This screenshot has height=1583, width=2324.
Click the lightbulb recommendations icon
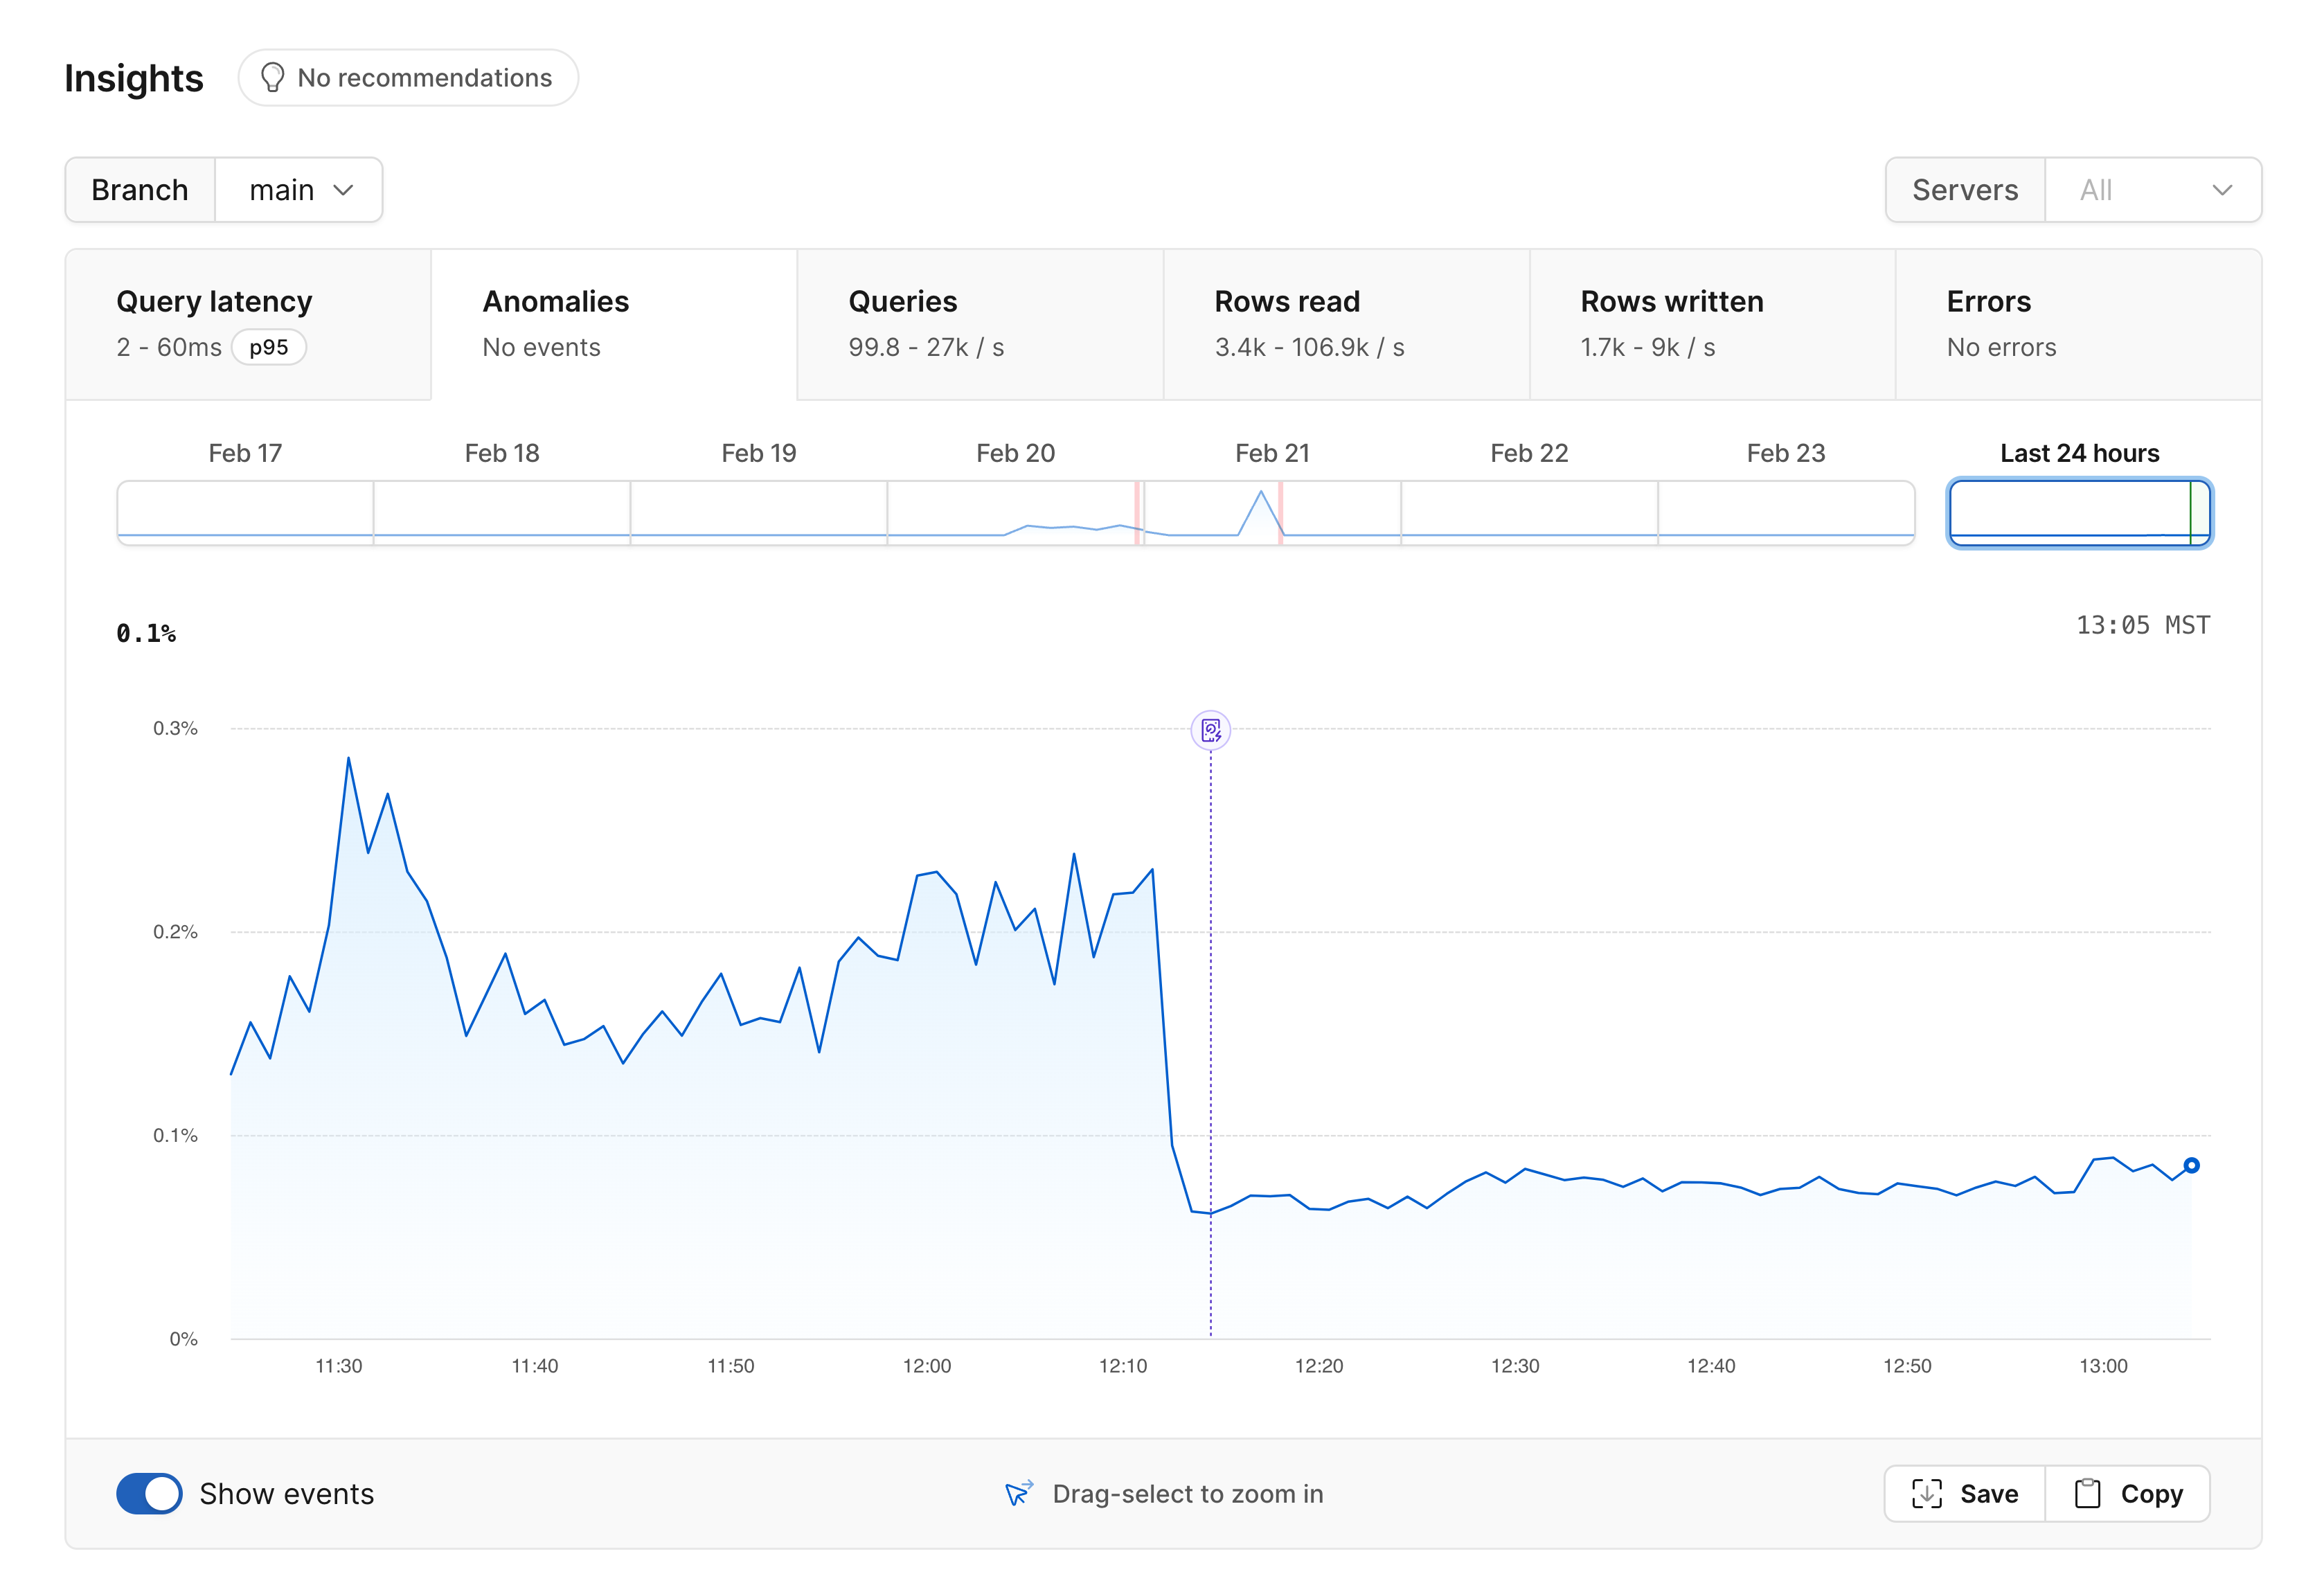[272, 78]
